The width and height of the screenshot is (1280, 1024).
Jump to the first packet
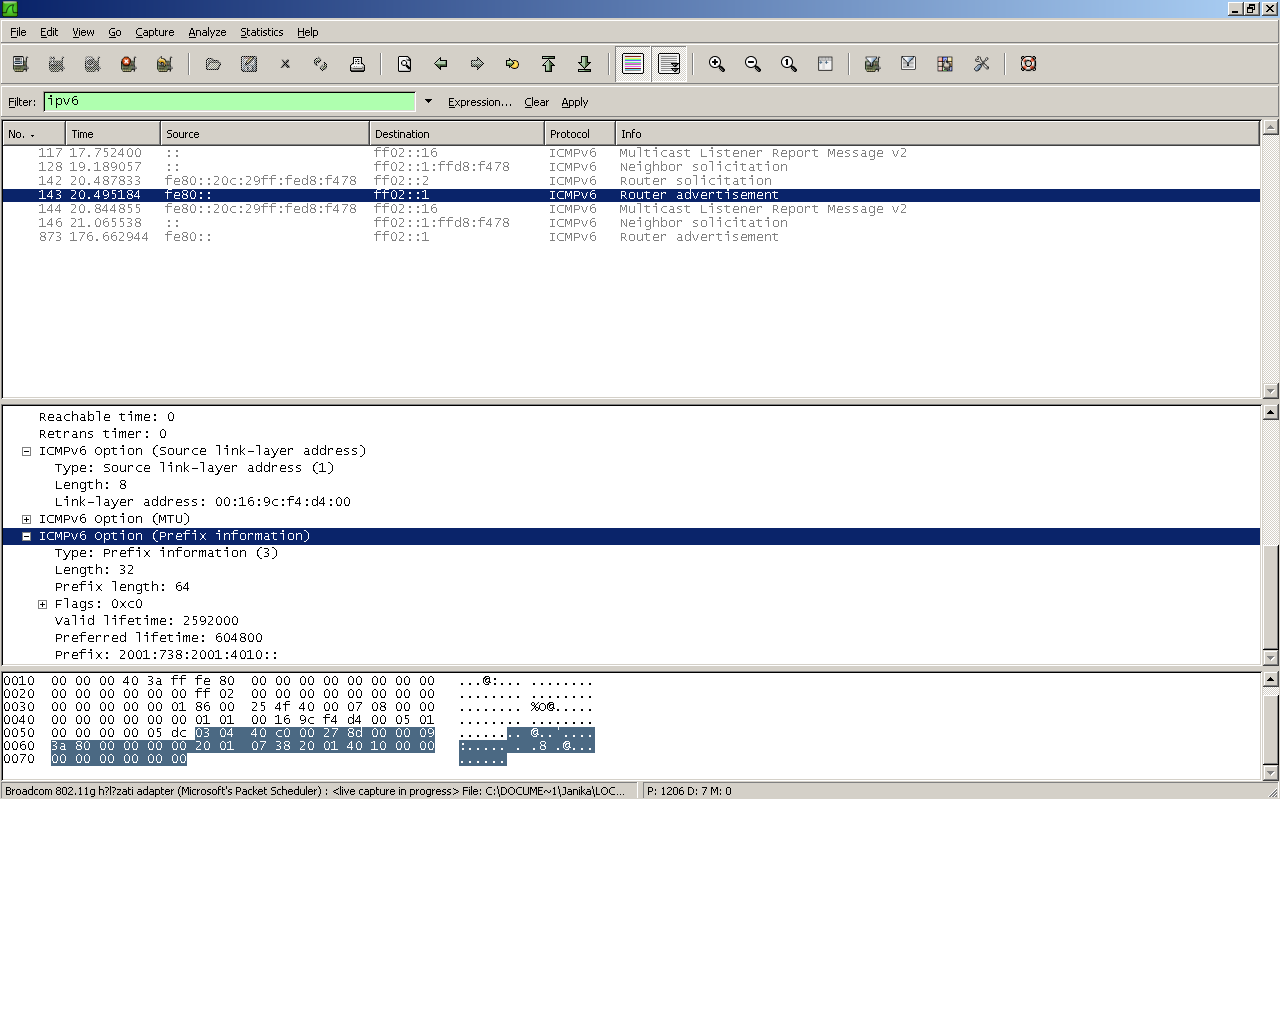549,64
